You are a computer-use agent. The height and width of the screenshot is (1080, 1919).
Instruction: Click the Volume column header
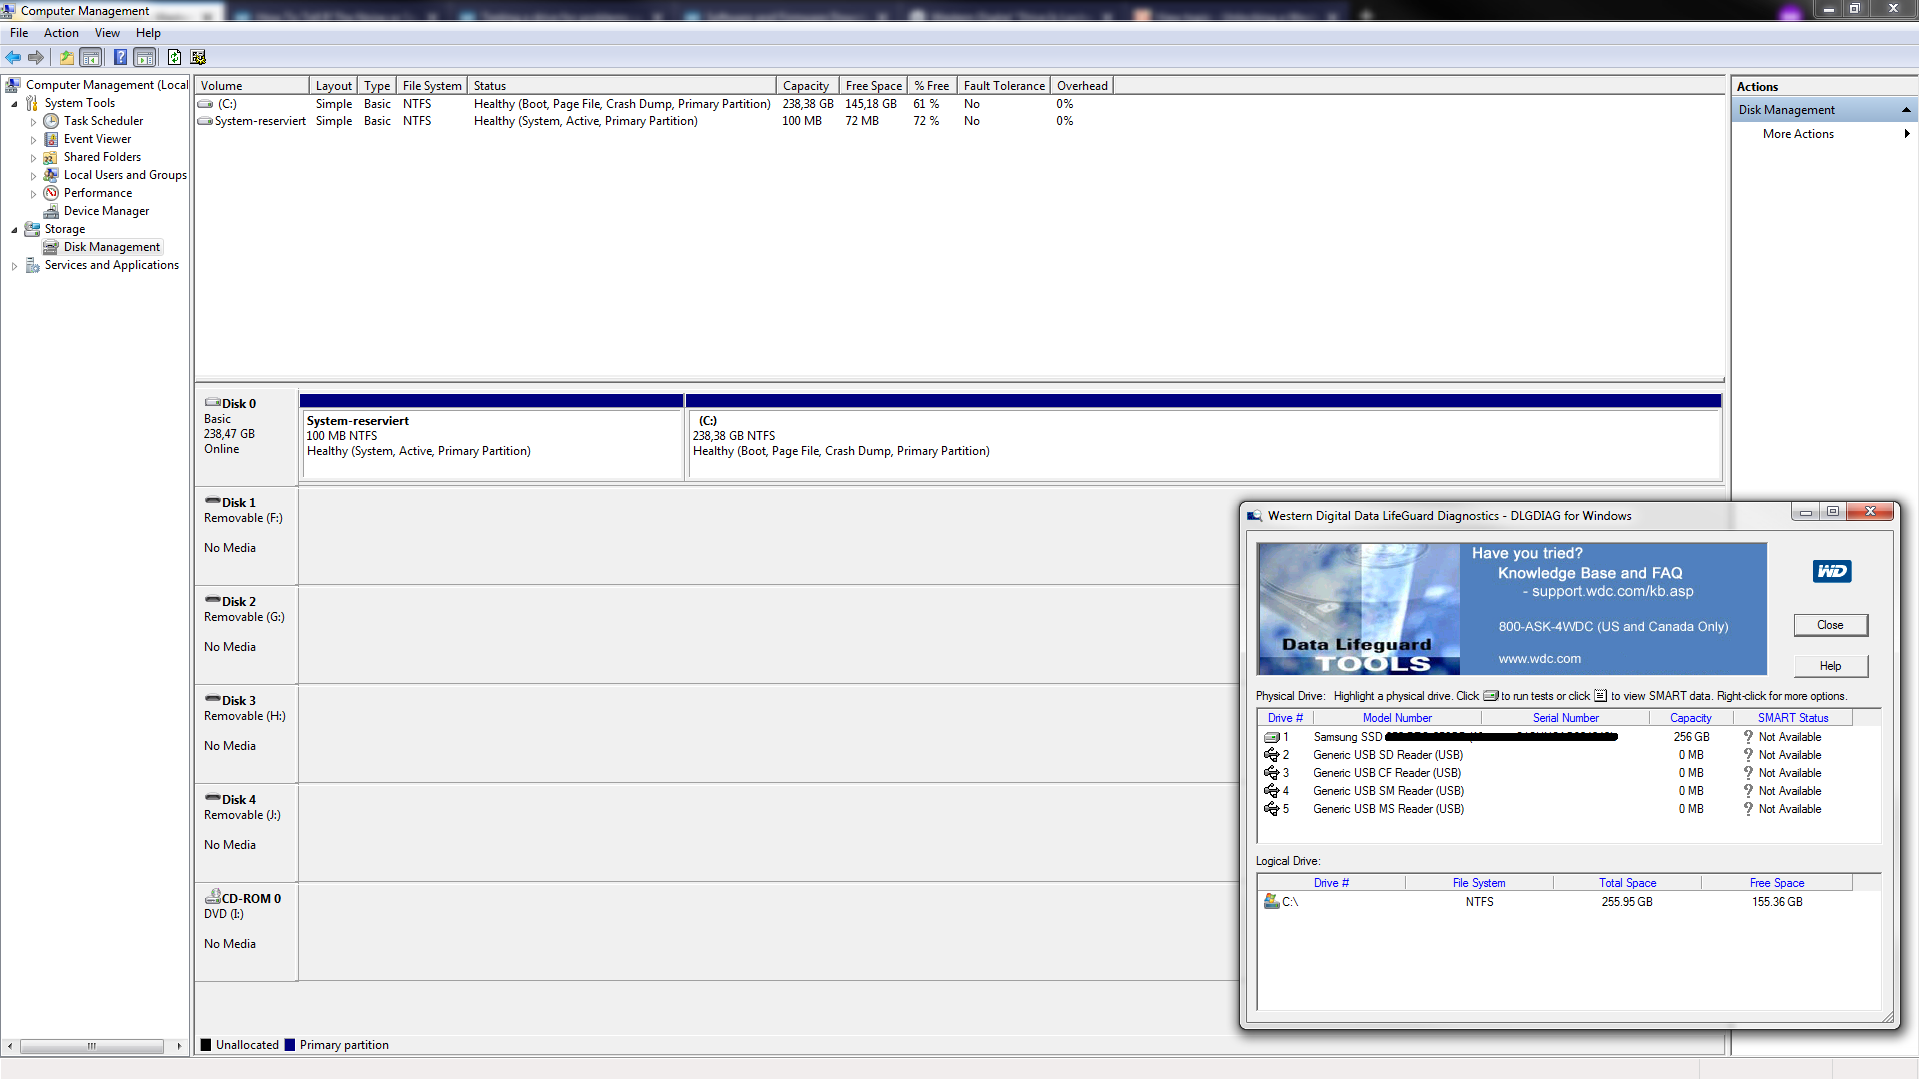click(x=252, y=86)
